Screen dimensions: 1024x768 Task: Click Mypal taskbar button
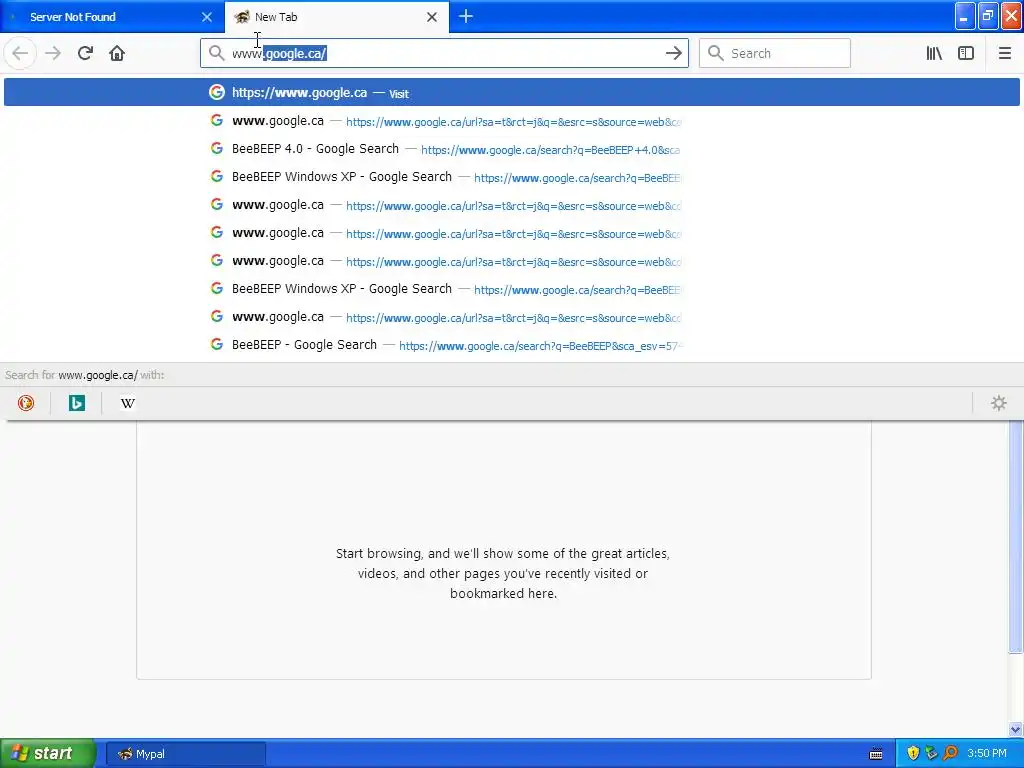pyautogui.click(x=185, y=754)
